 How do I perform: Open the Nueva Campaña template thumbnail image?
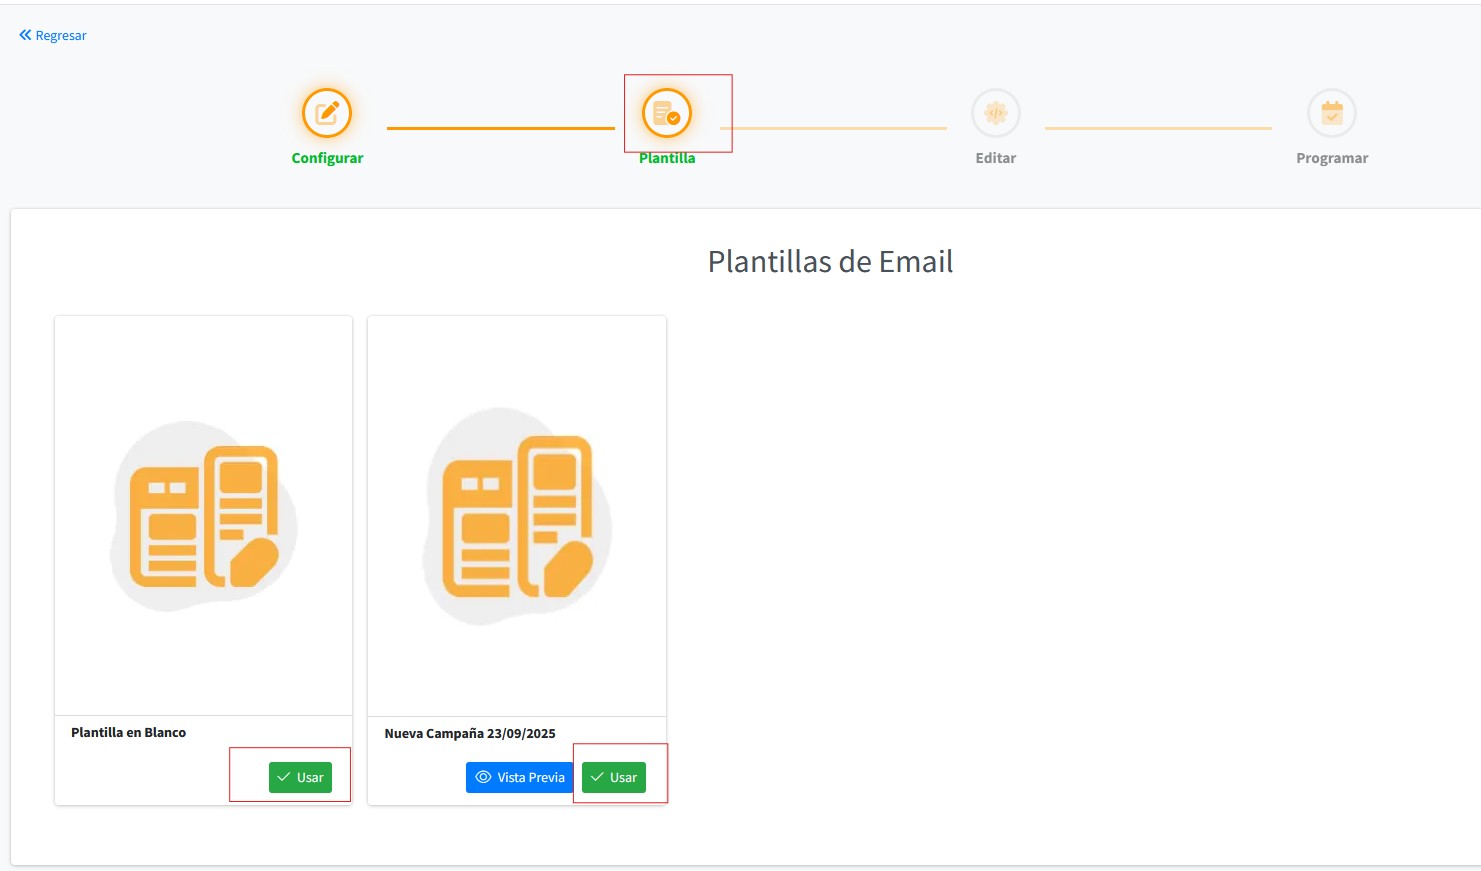tap(517, 516)
